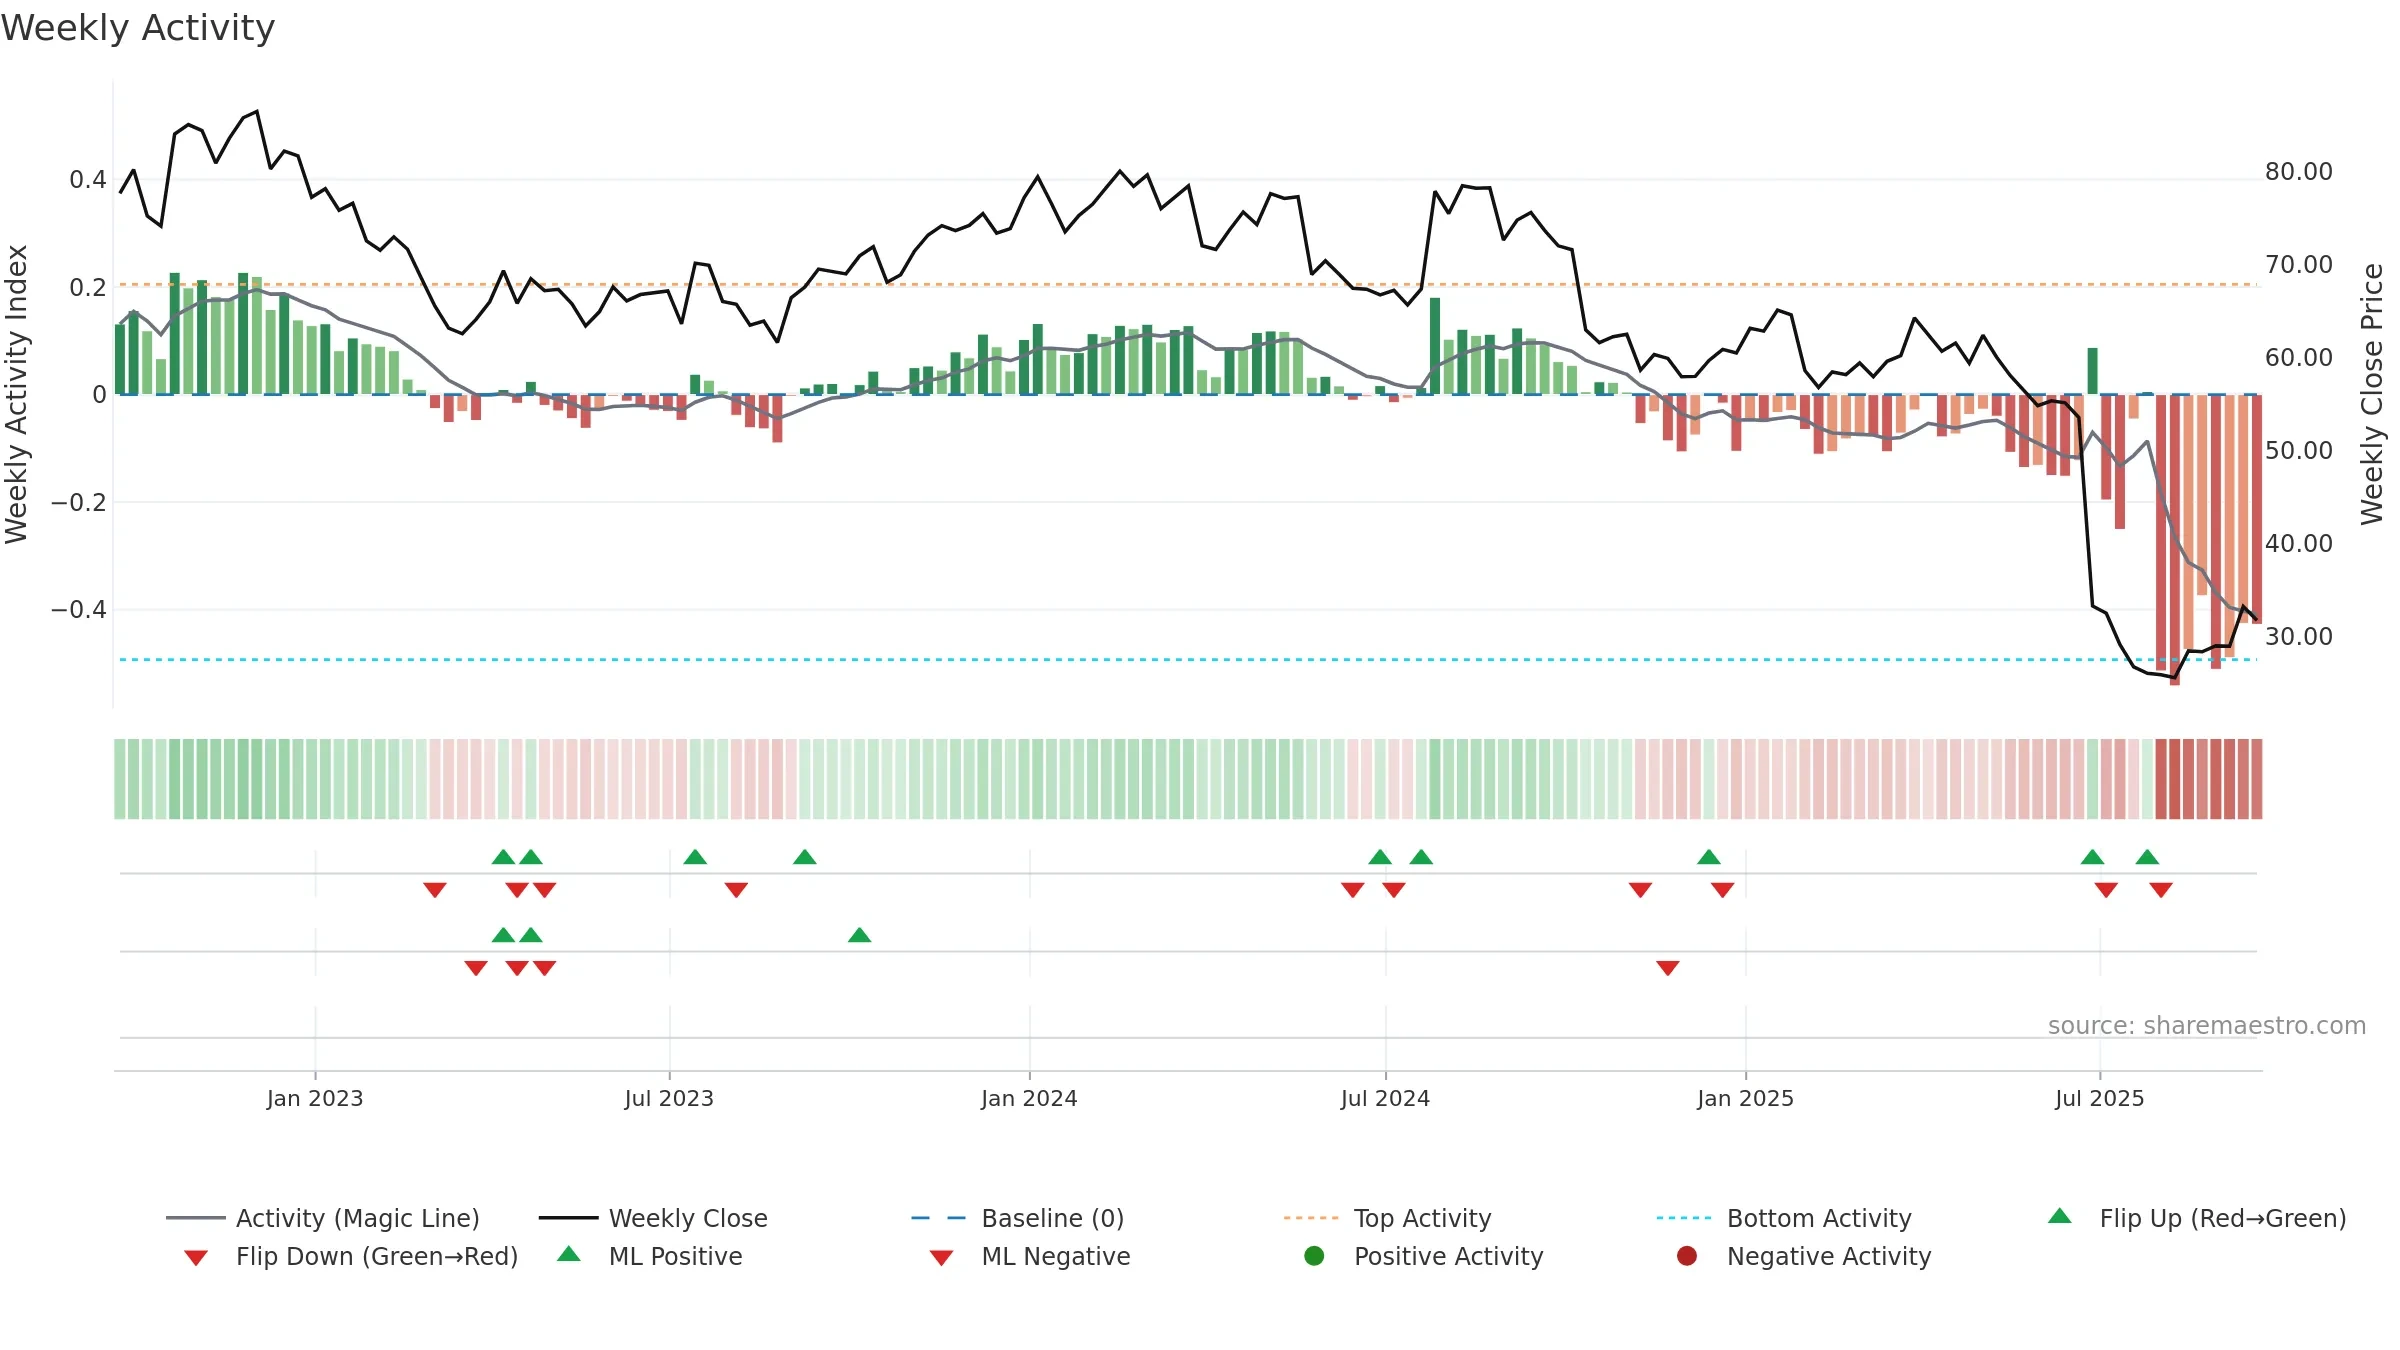Toggle Weekly Close legend entry
Screen dimensions: 2400x1350
tap(653, 1218)
